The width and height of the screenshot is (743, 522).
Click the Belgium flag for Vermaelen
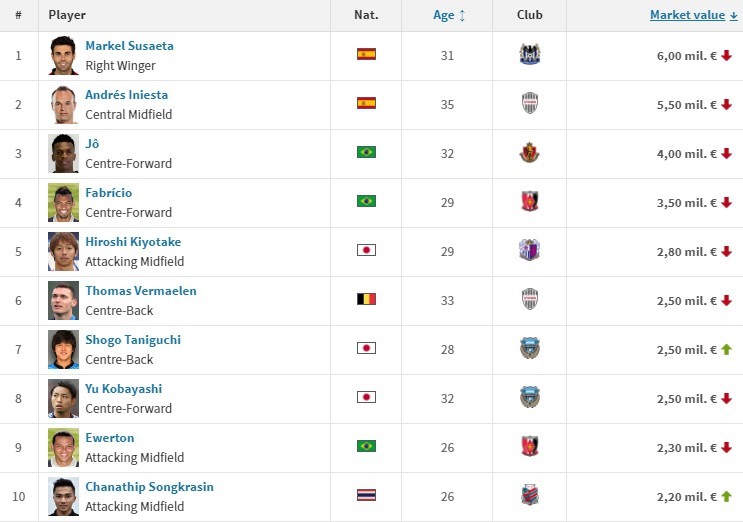pos(366,299)
